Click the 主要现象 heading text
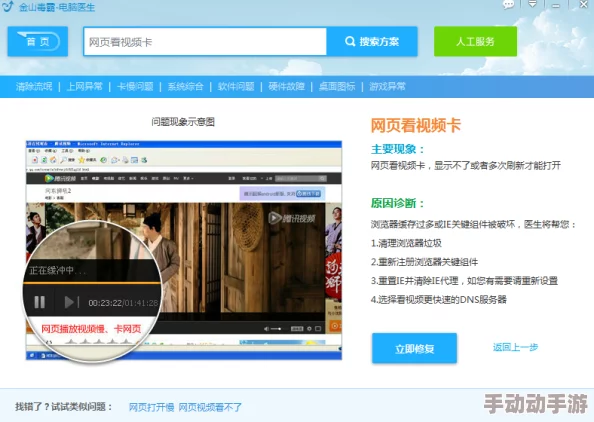The image size is (594, 422). [397, 149]
